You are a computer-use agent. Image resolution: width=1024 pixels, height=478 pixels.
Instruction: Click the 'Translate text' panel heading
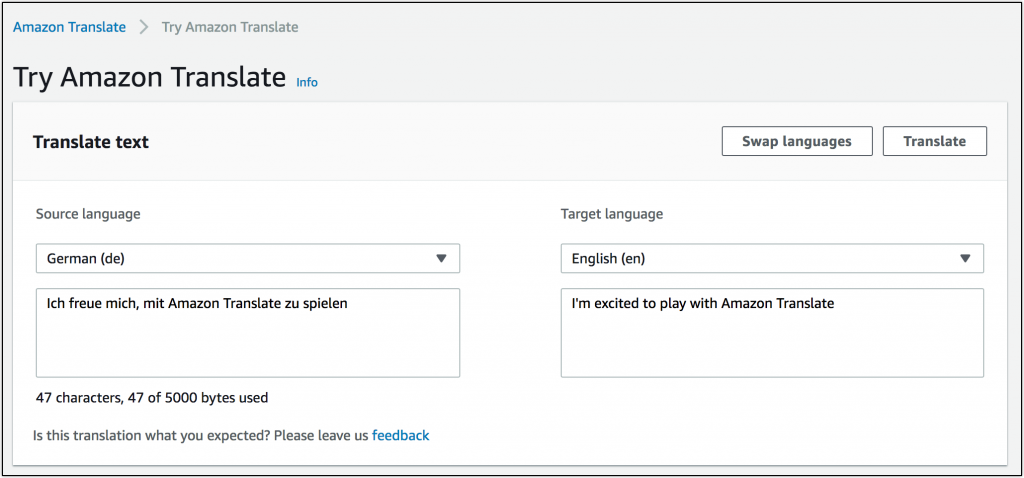coord(91,142)
